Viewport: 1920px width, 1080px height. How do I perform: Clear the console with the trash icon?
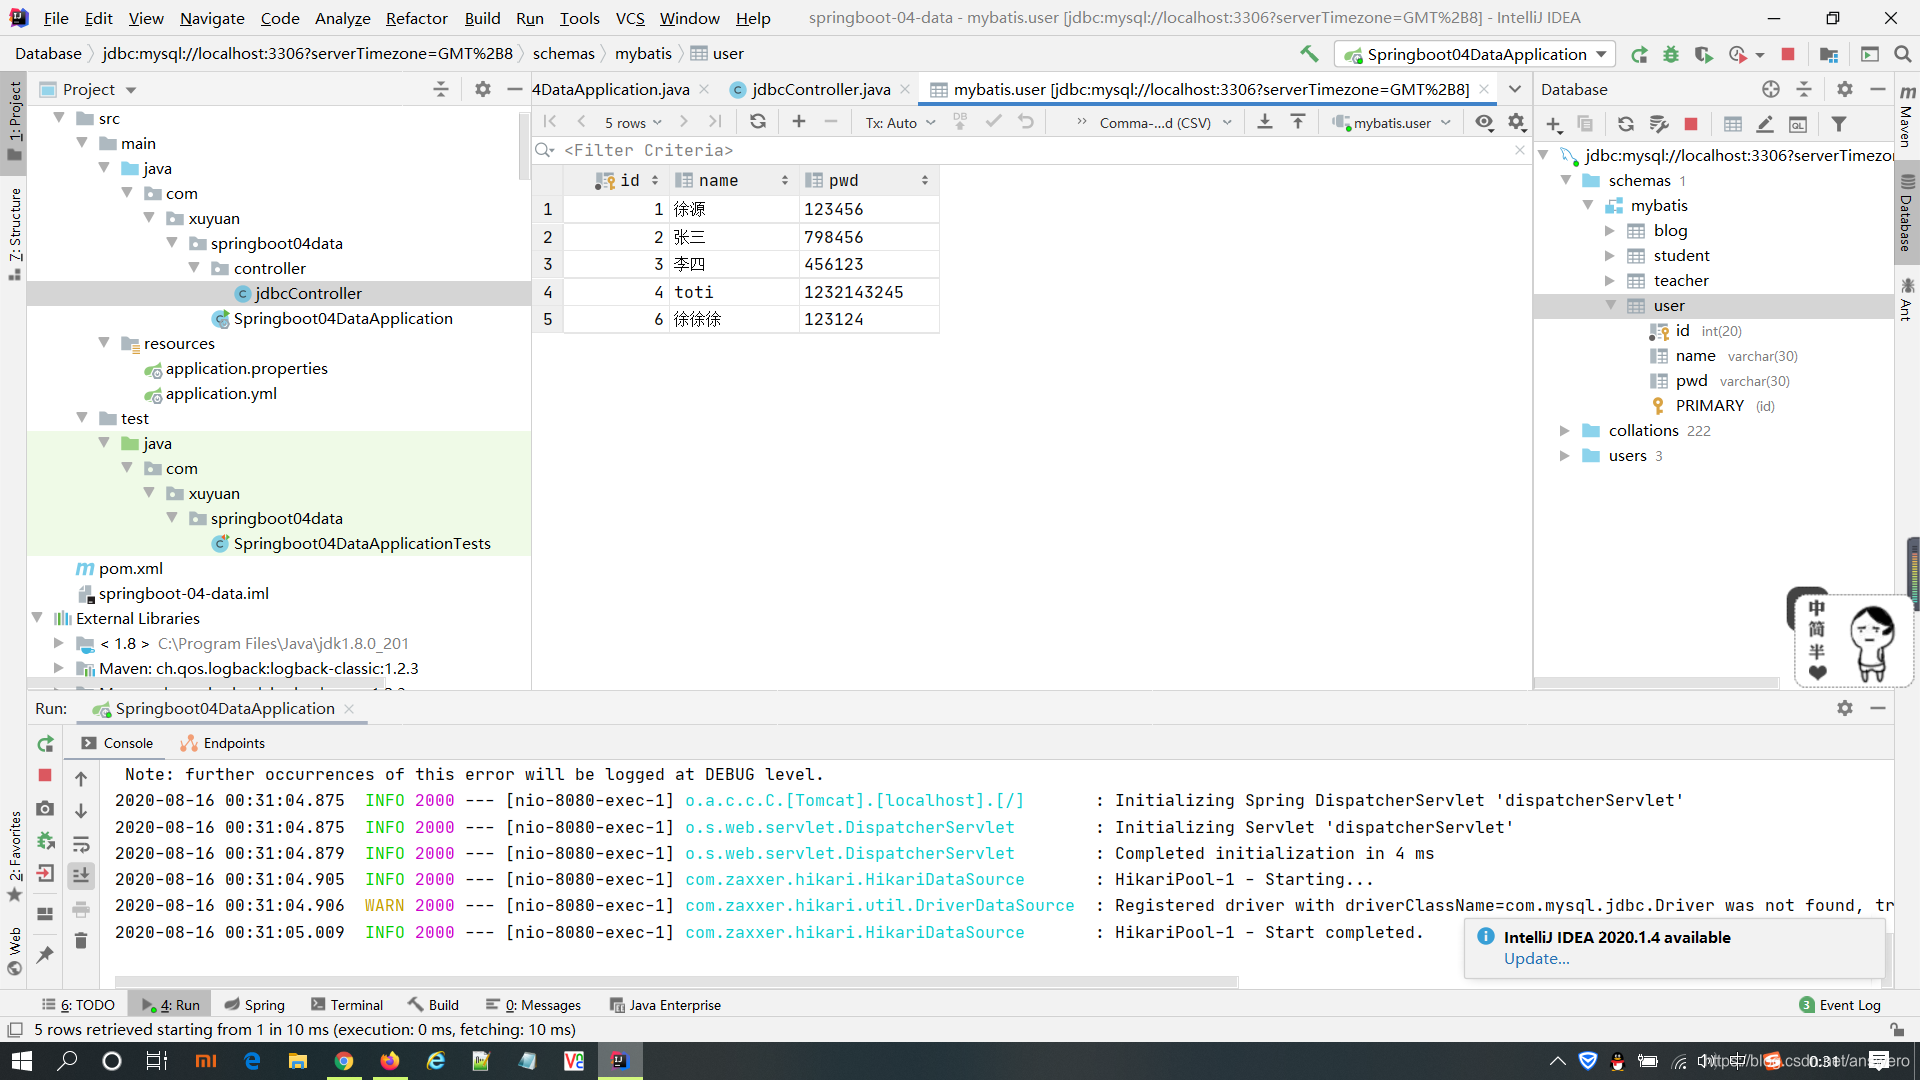coord(81,940)
